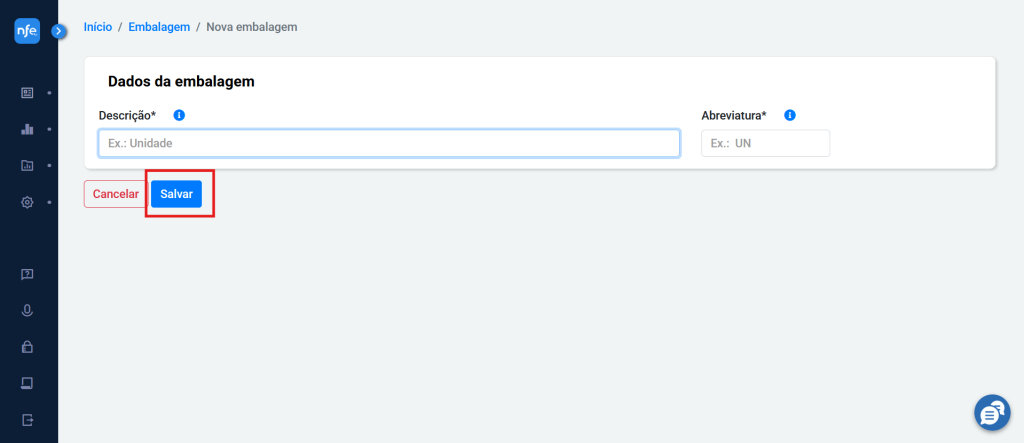The width and height of the screenshot is (1024, 443).
Task: Expand the sidebar with the arrow button
Action: pyautogui.click(x=59, y=31)
